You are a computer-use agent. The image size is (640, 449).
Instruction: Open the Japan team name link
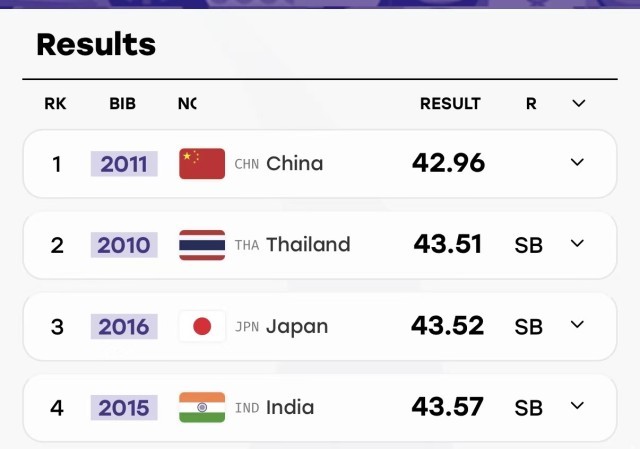[297, 327]
